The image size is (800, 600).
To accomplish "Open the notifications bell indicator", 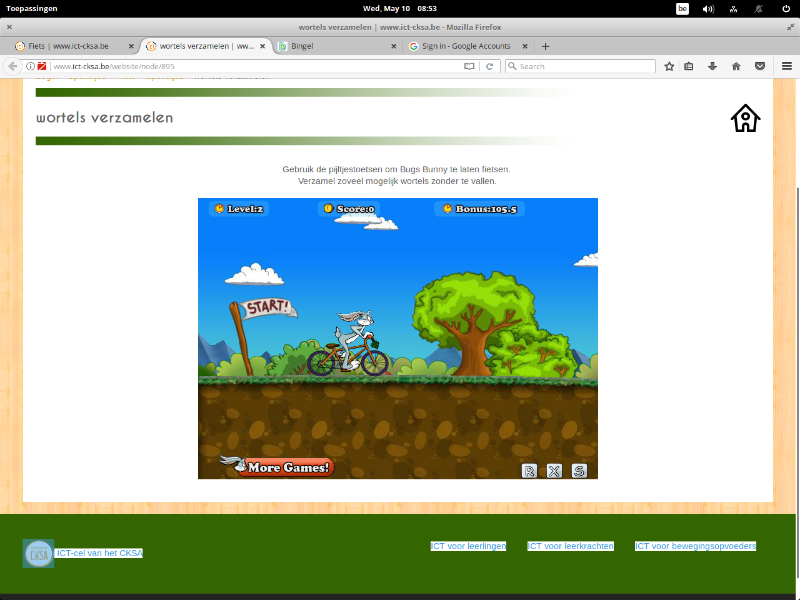I will click(x=759, y=9).
